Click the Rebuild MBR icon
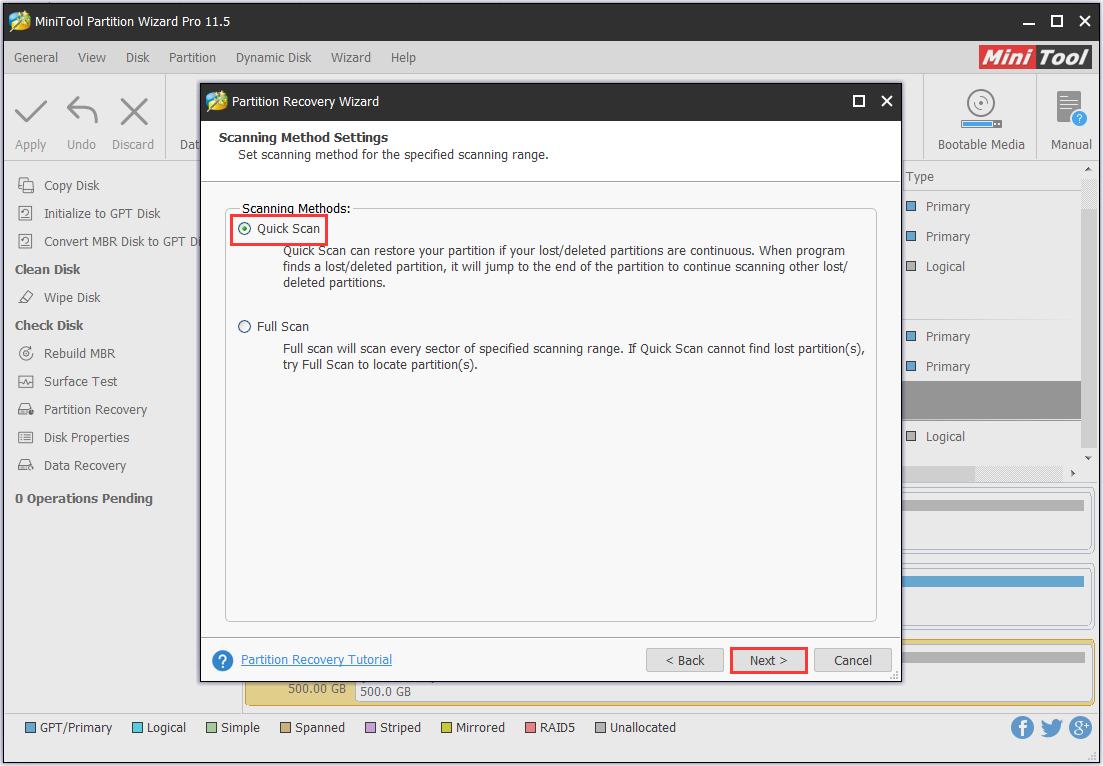Screen dimensions: 1103x766 tap(26, 353)
